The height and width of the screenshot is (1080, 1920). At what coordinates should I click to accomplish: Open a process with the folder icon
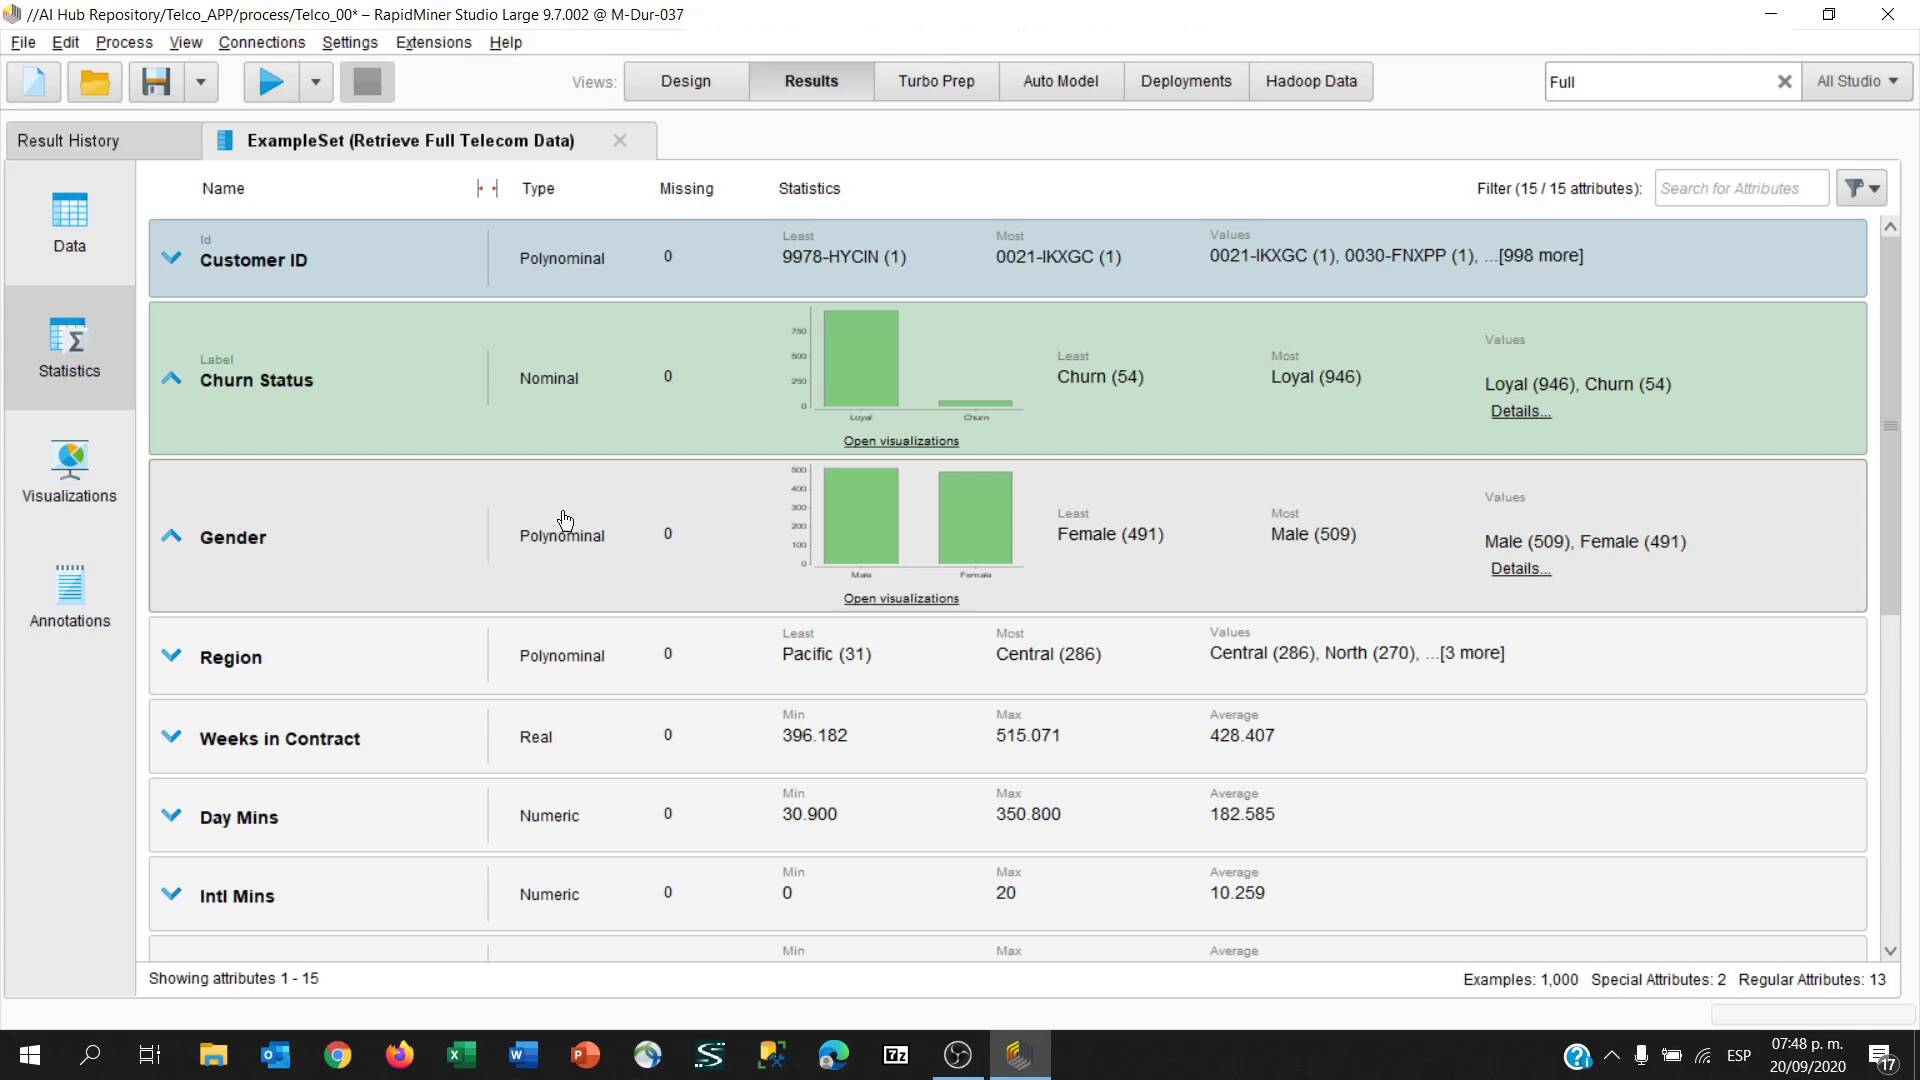pos(94,81)
